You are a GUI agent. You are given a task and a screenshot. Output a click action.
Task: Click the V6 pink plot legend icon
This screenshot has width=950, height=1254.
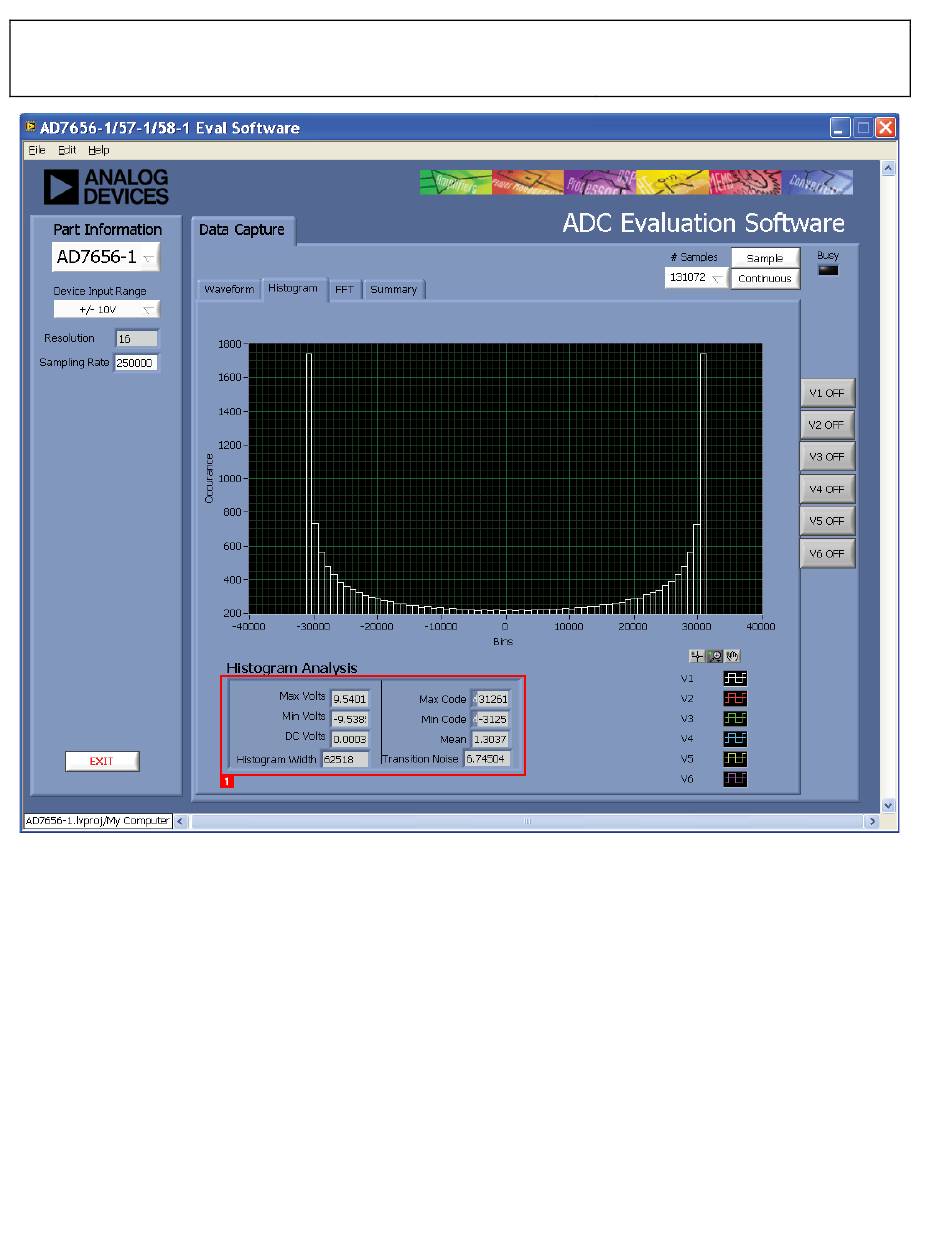click(735, 778)
